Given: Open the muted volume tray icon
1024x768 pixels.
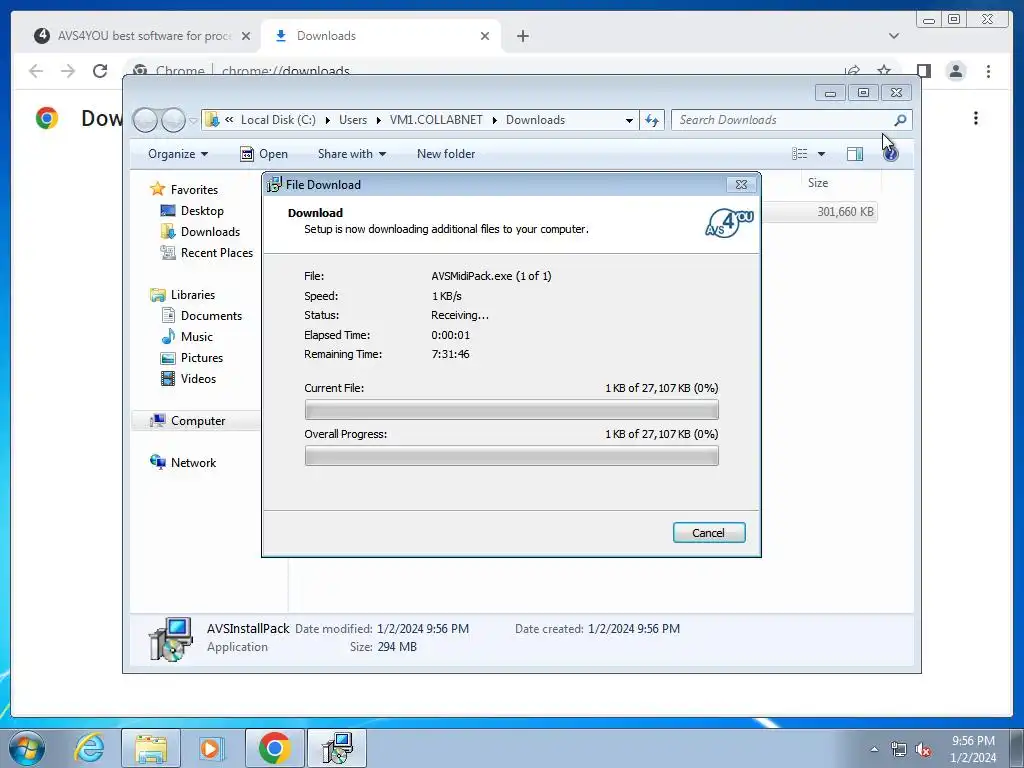Looking at the screenshot, I should point(923,749).
